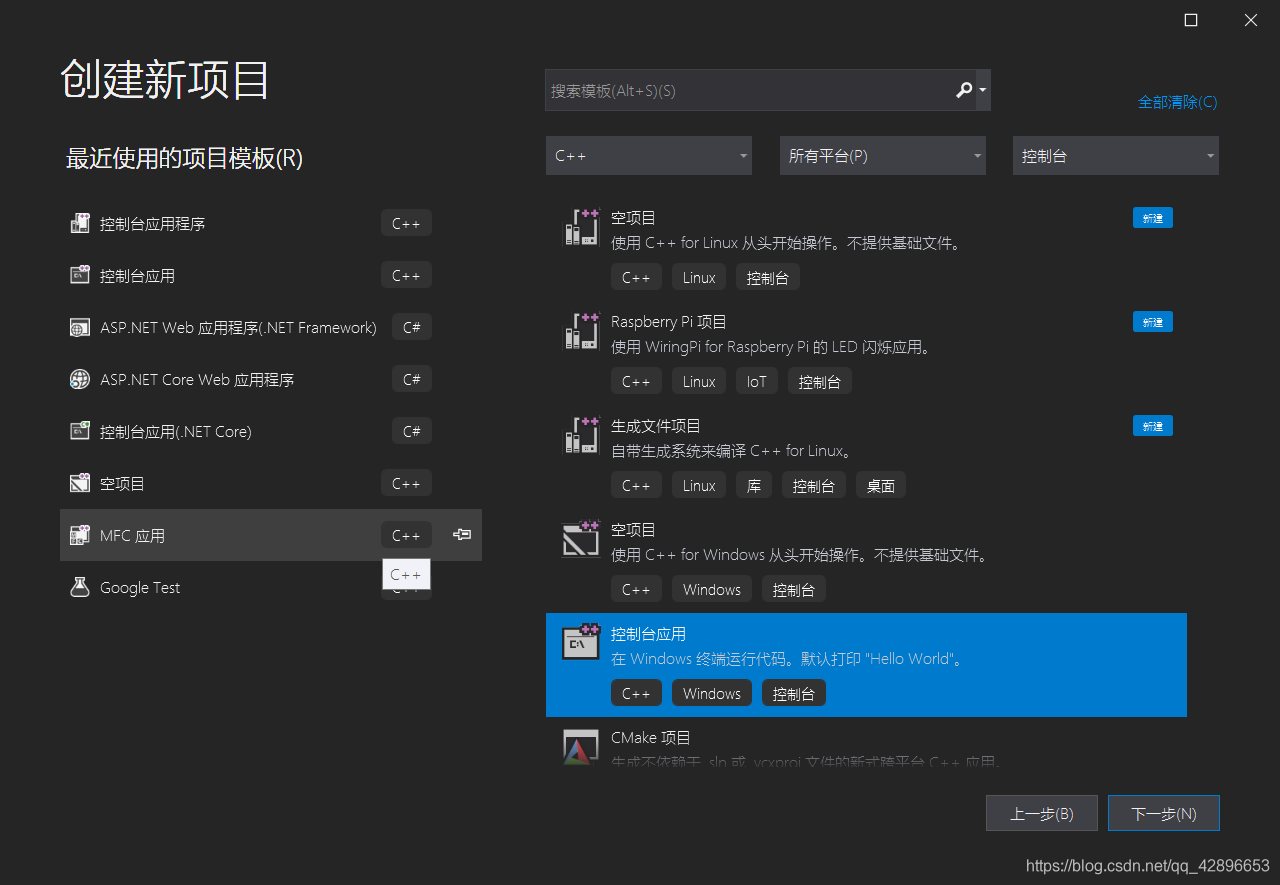Click 控制台 tag under Raspberry Pi 项目
Viewport: 1280px width, 885px height.
[820, 382]
